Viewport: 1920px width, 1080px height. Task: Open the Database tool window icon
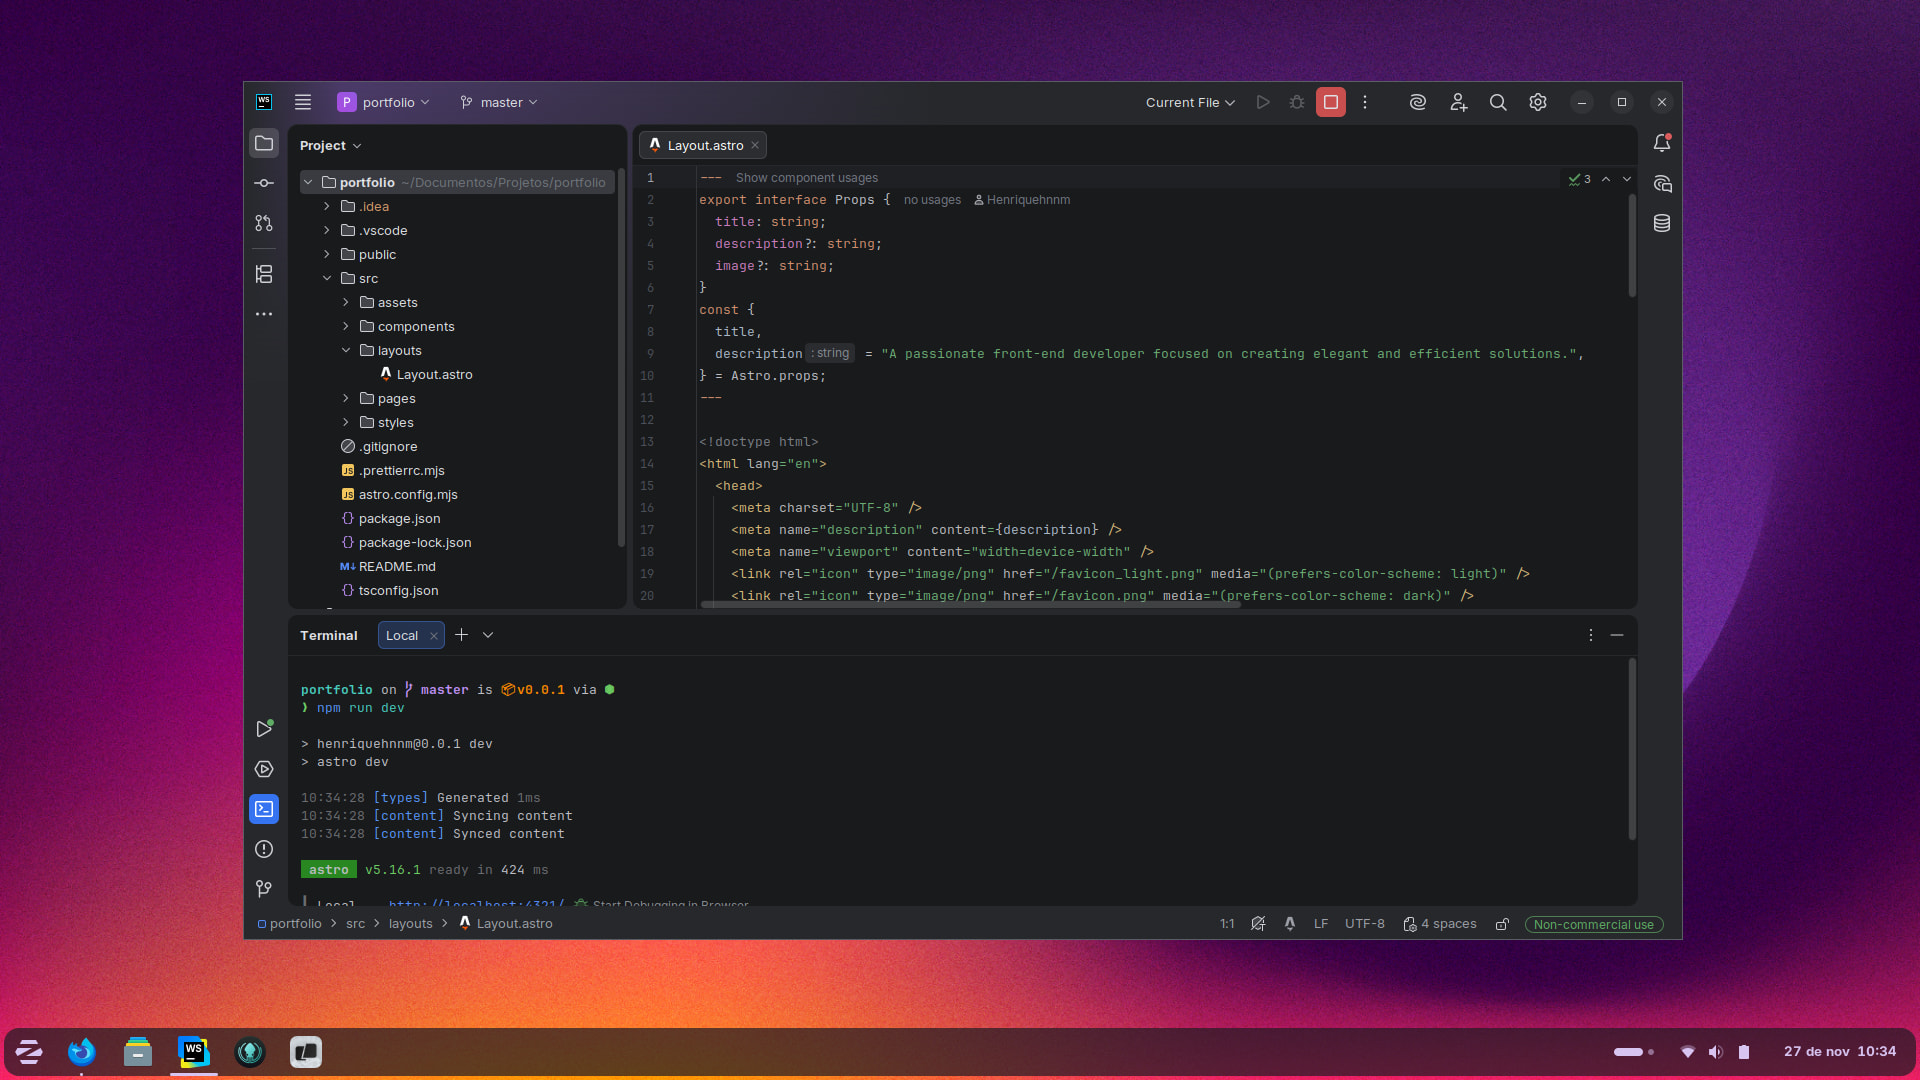pyautogui.click(x=1662, y=223)
